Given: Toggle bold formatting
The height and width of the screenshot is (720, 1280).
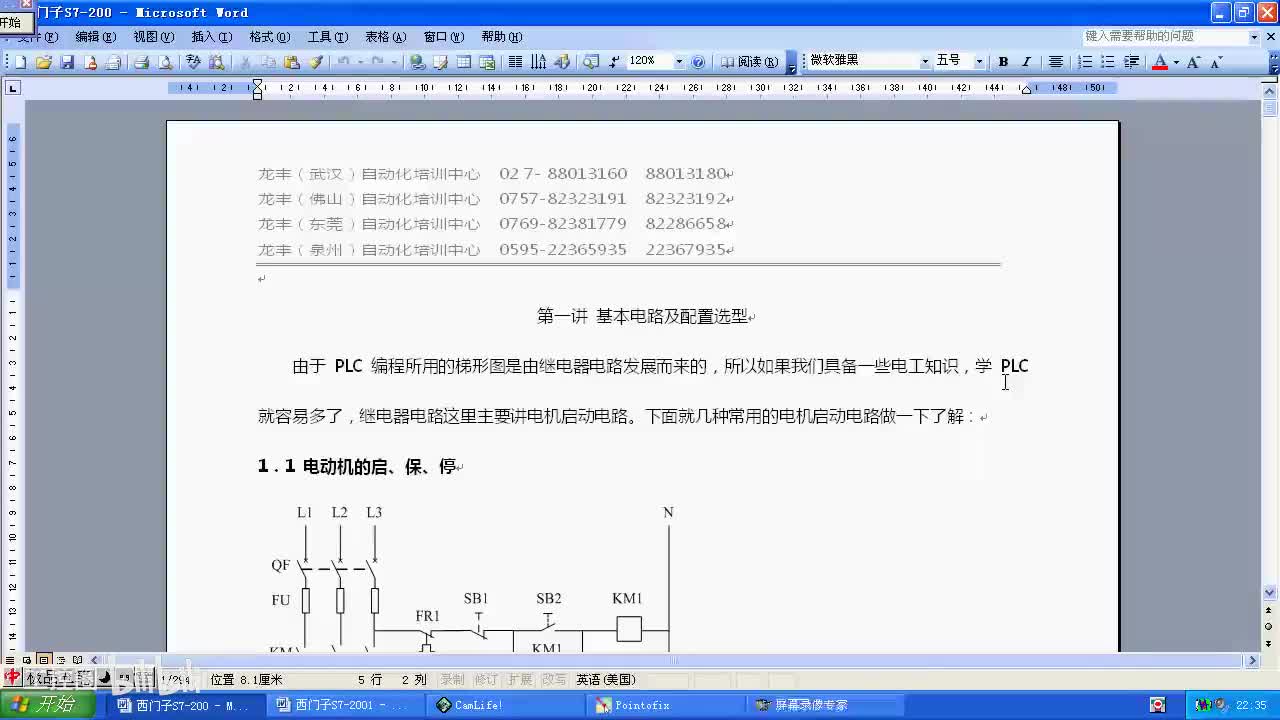Looking at the screenshot, I should (x=1003, y=62).
